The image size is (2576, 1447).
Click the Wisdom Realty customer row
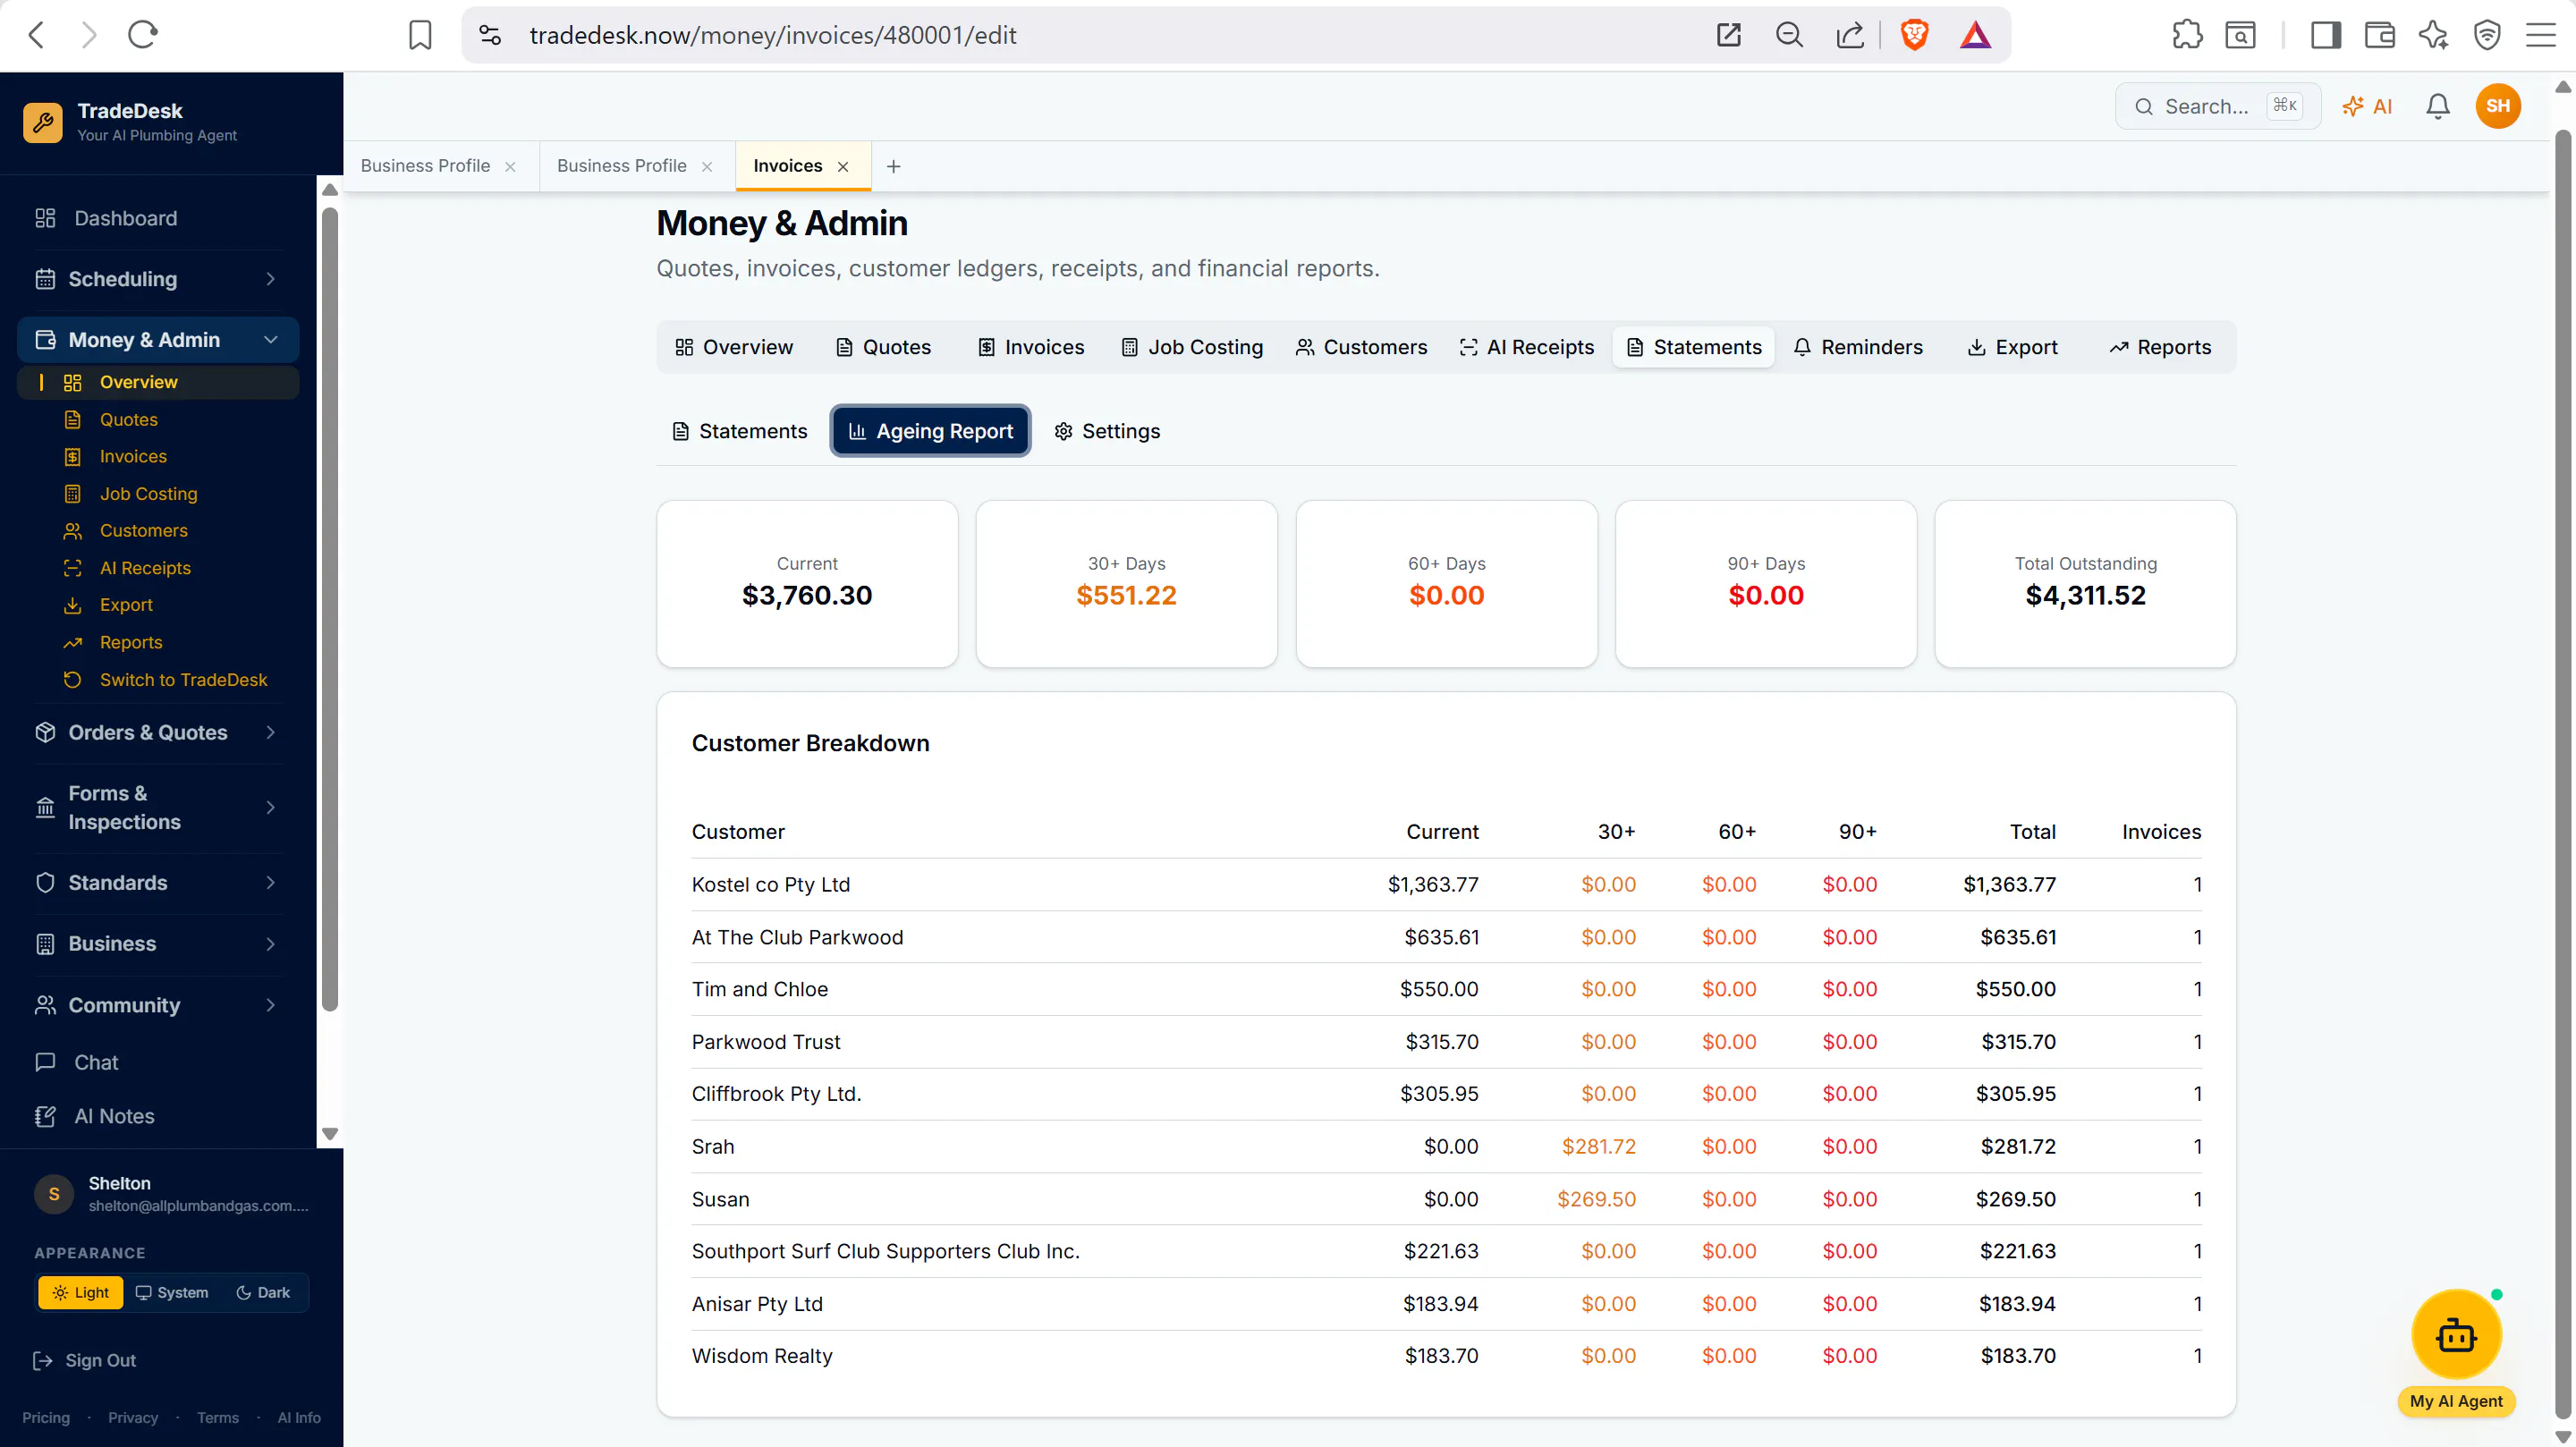[x=1446, y=1356]
